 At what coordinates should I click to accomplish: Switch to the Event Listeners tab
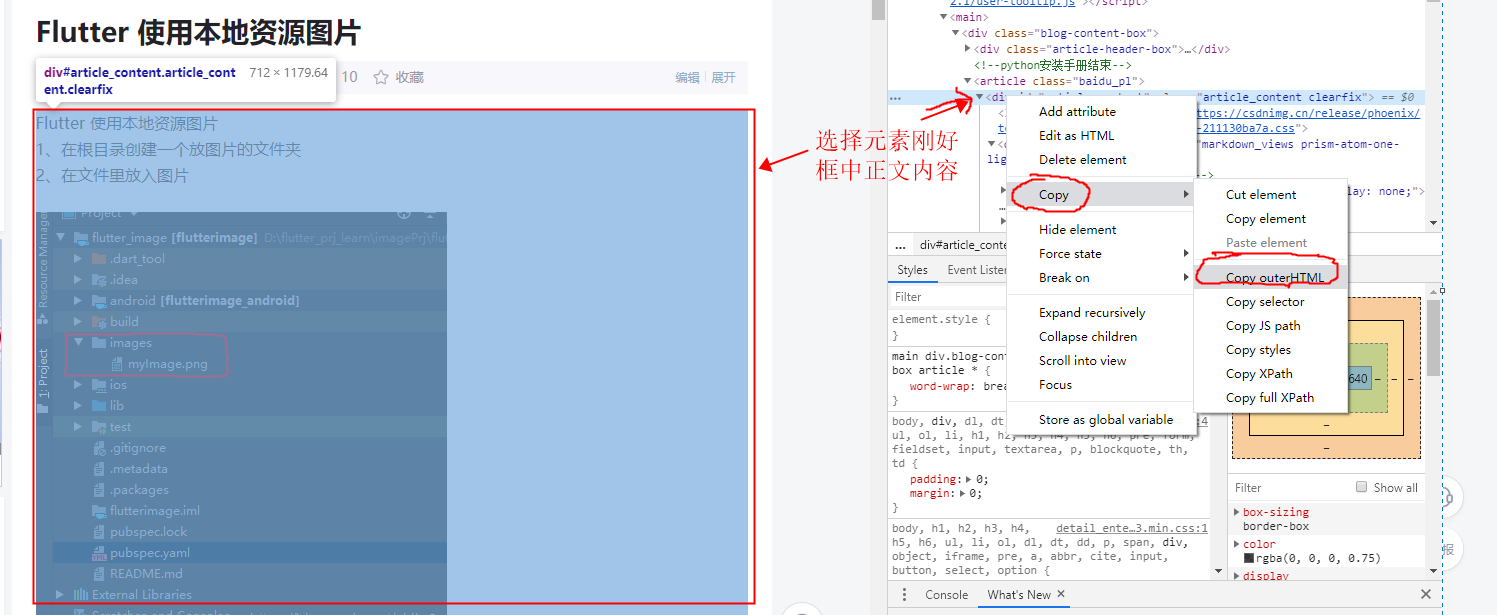(x=977, y=270)
